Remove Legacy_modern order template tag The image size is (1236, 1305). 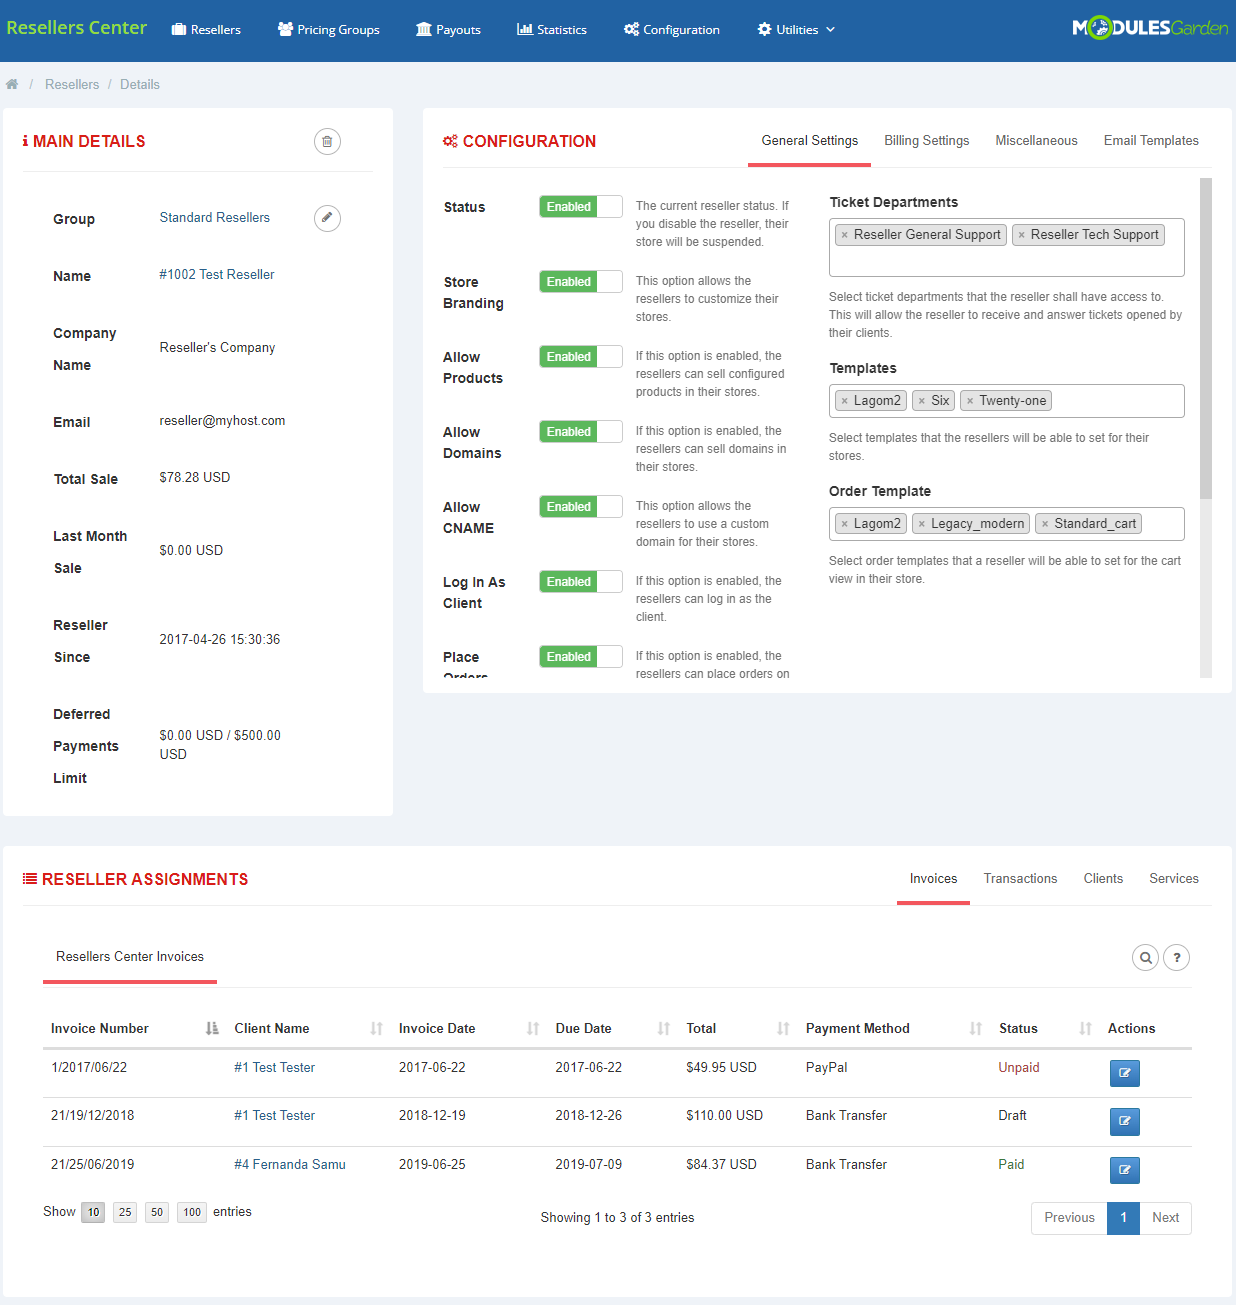coord(922,524)
